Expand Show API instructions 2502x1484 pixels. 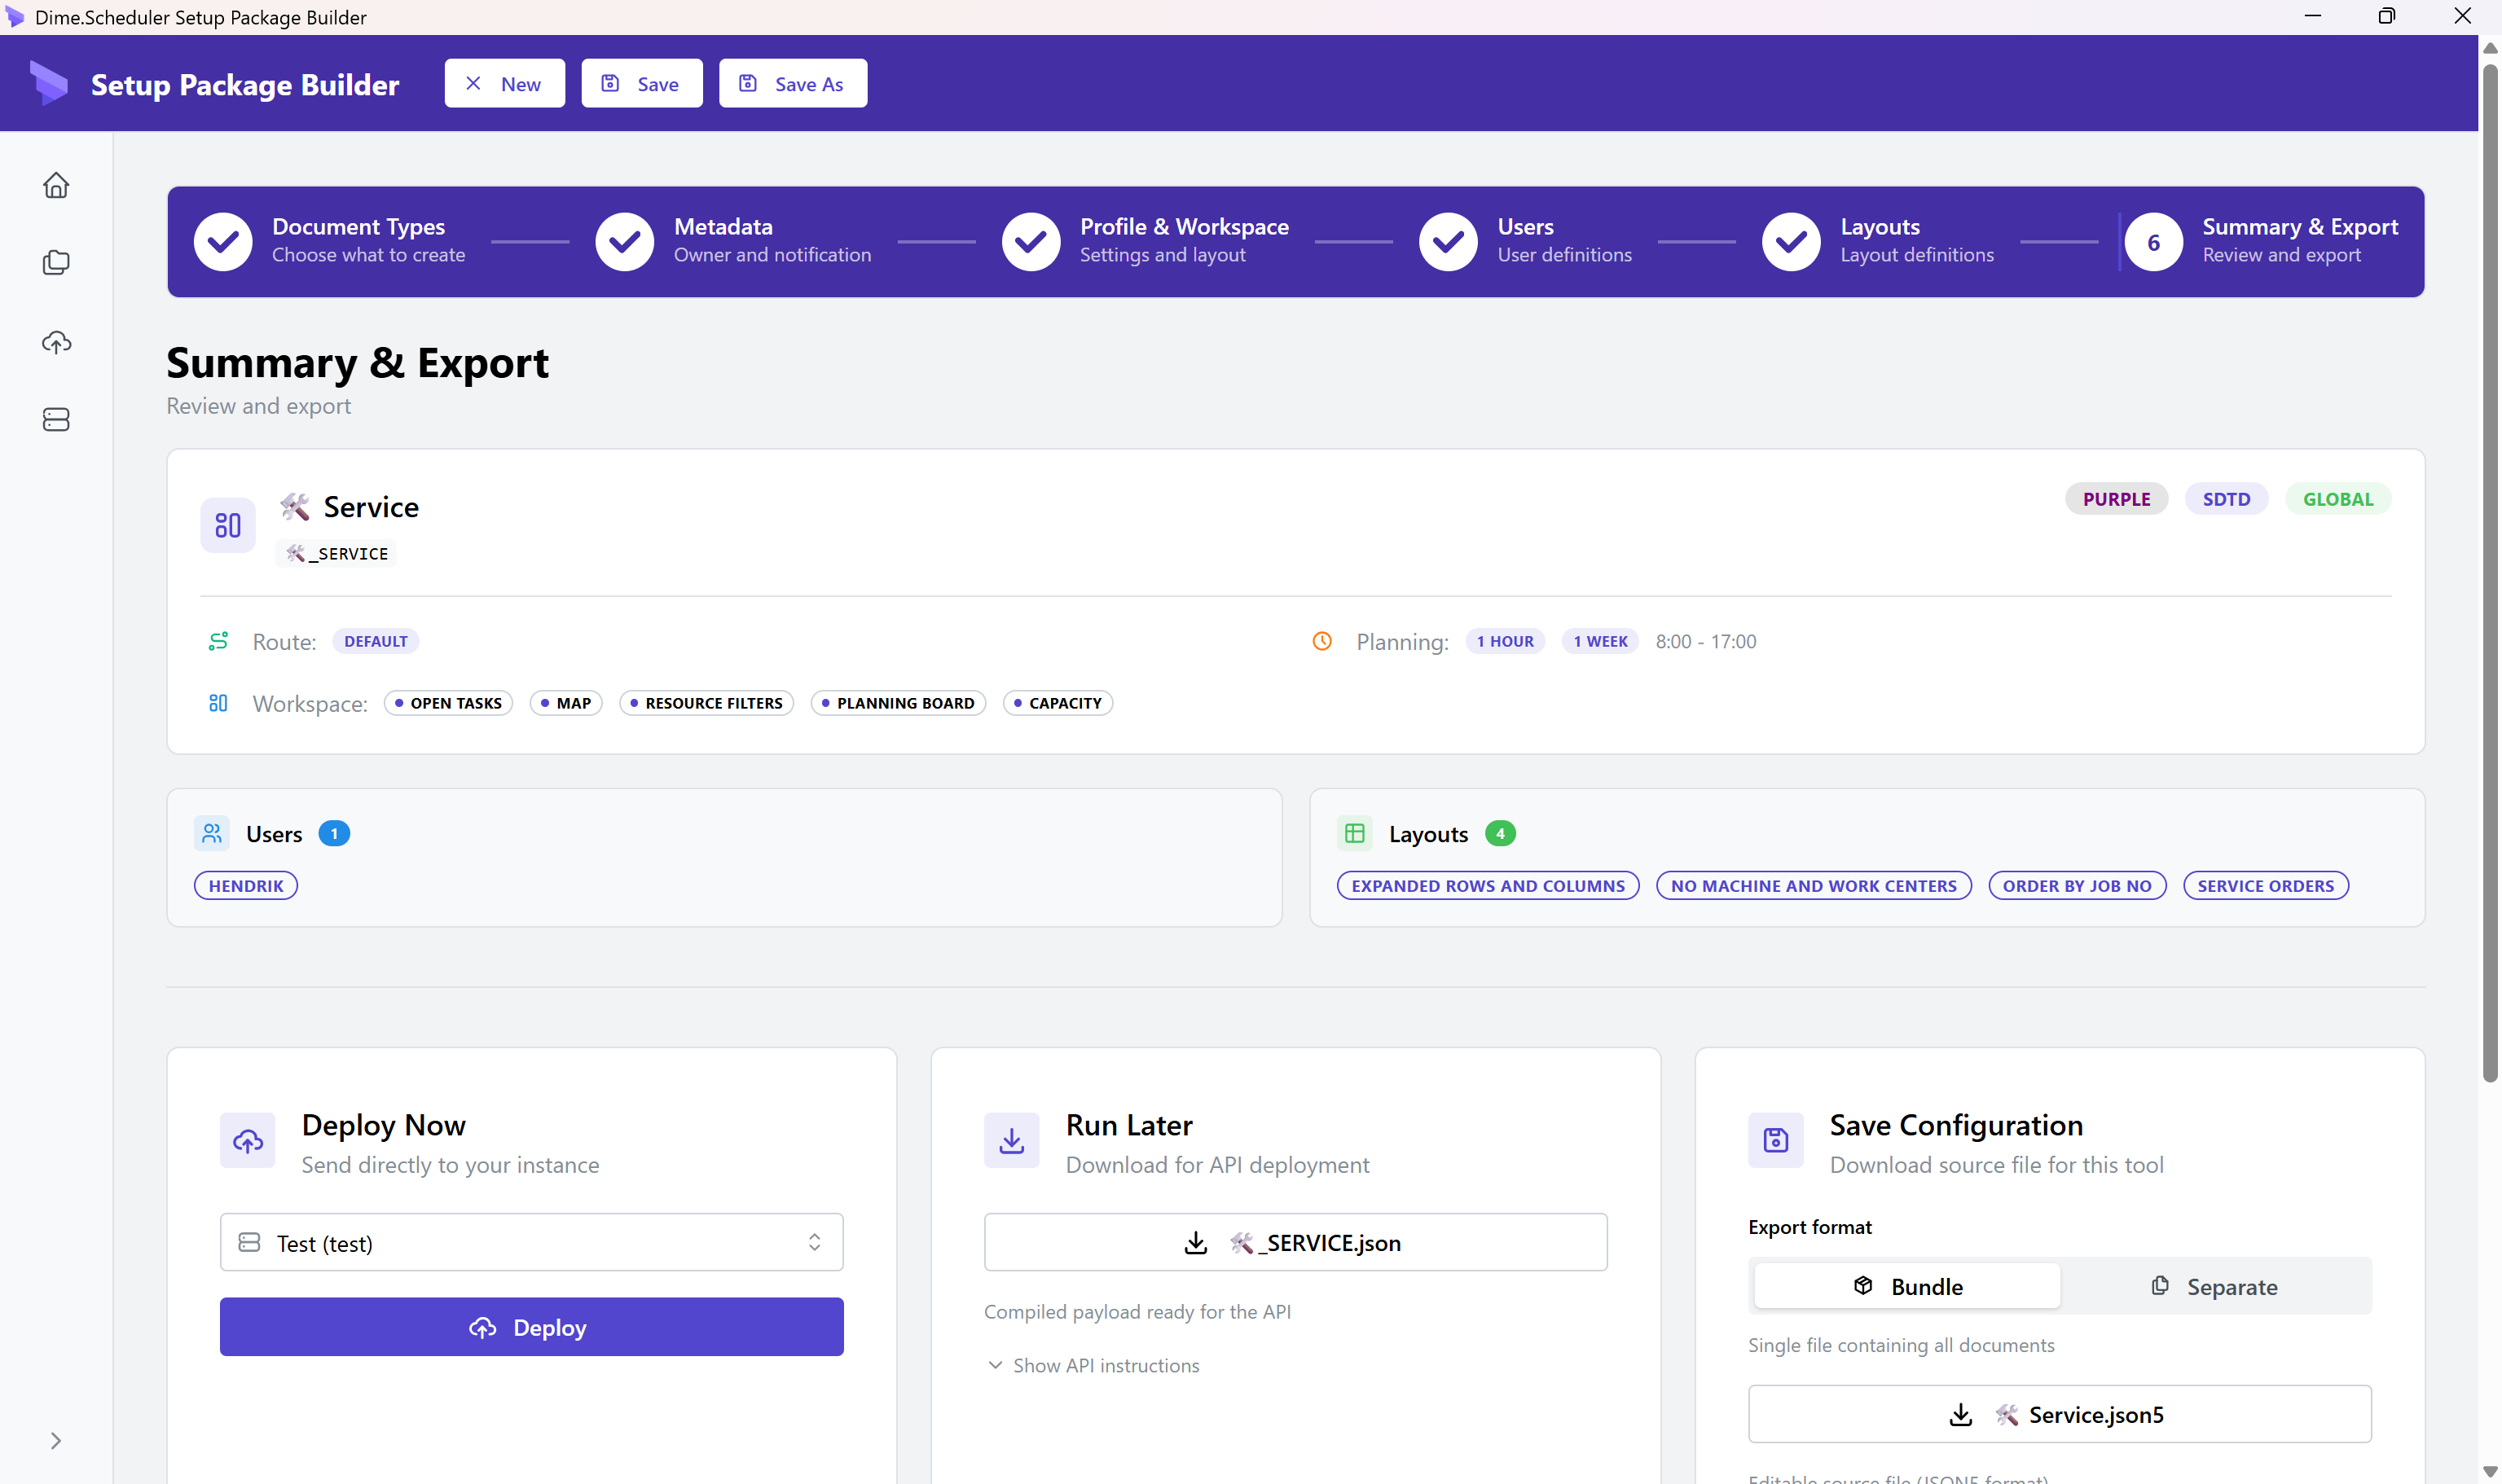(1092, 1366)
